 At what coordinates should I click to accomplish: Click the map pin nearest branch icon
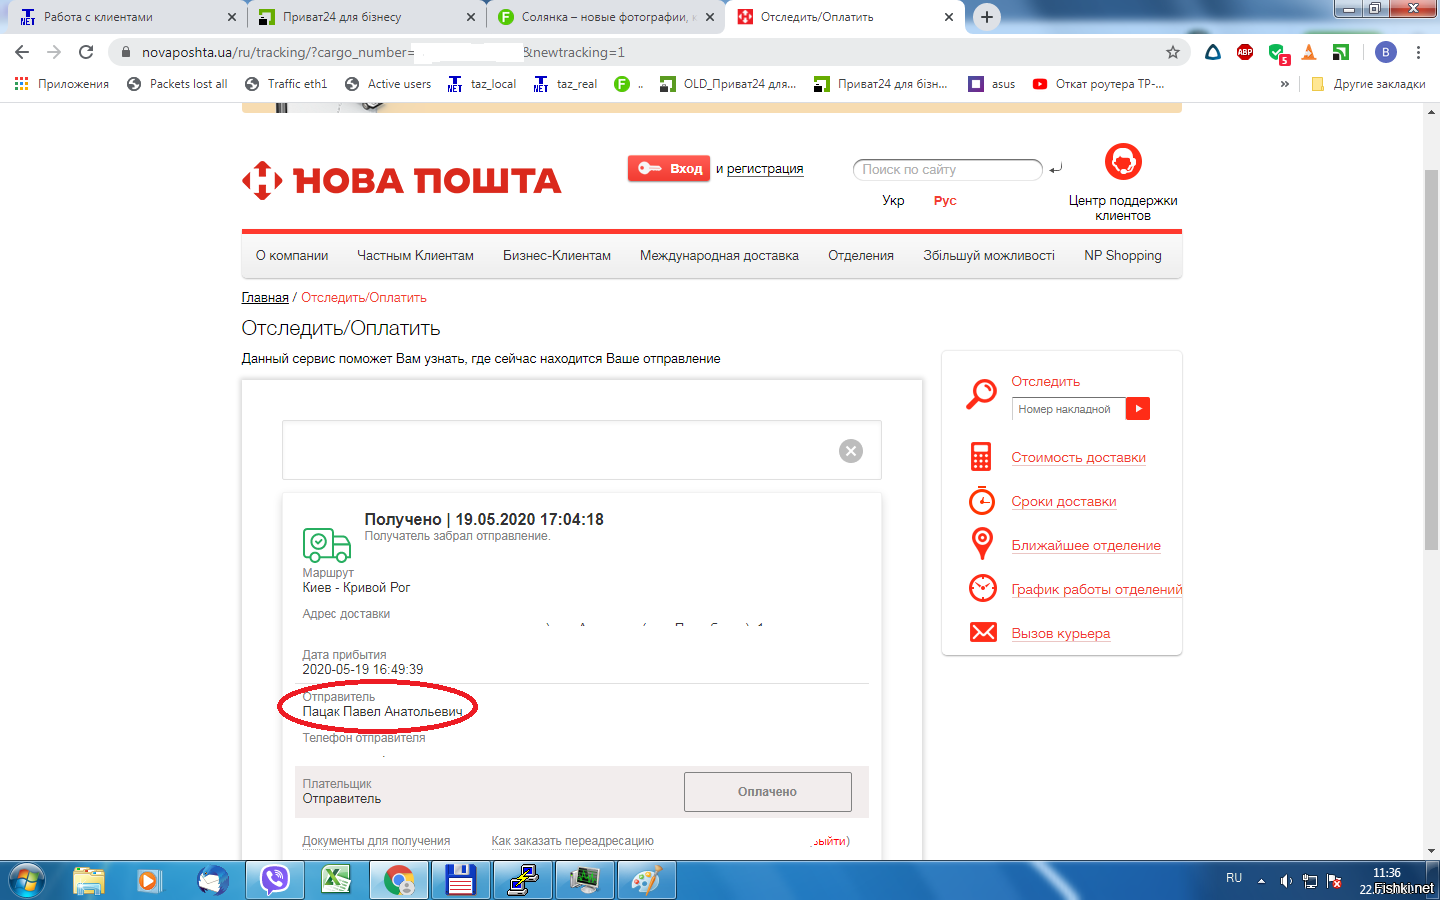click(982, 544)
